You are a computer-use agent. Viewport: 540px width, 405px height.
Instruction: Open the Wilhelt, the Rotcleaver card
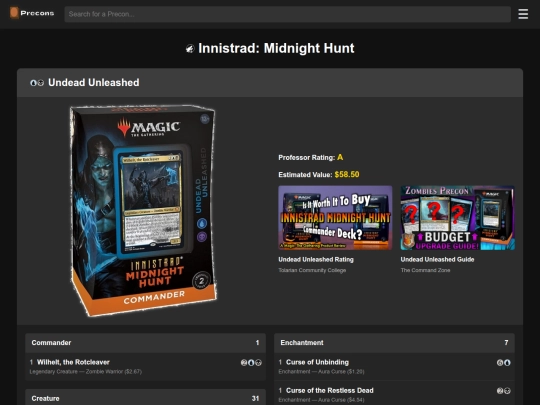click(73, 362)
